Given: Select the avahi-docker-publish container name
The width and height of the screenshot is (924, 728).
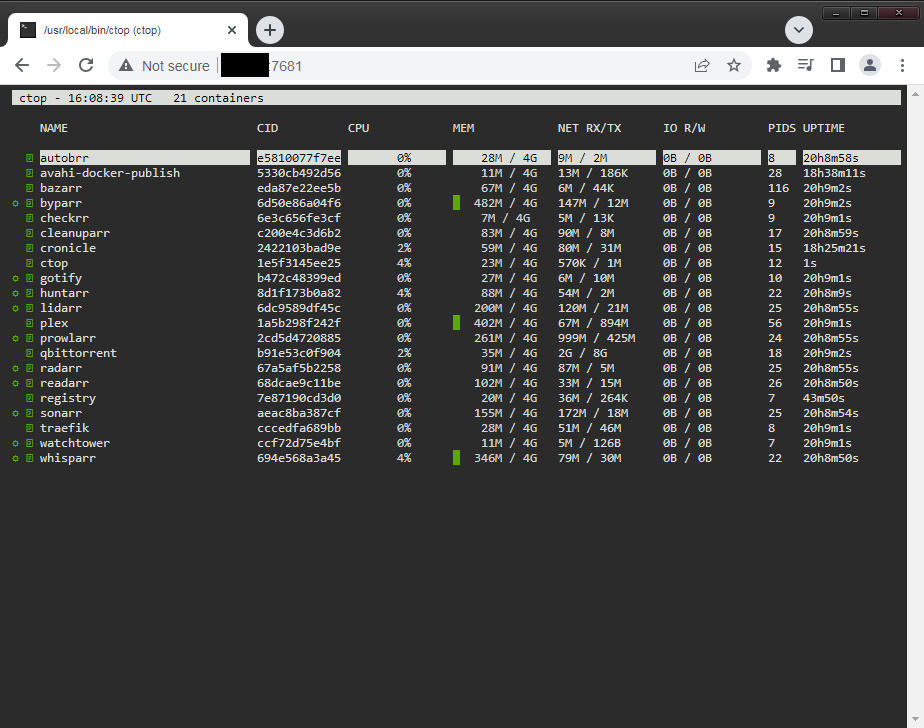Looking at the screenshot, I should (x=110, y=173).
